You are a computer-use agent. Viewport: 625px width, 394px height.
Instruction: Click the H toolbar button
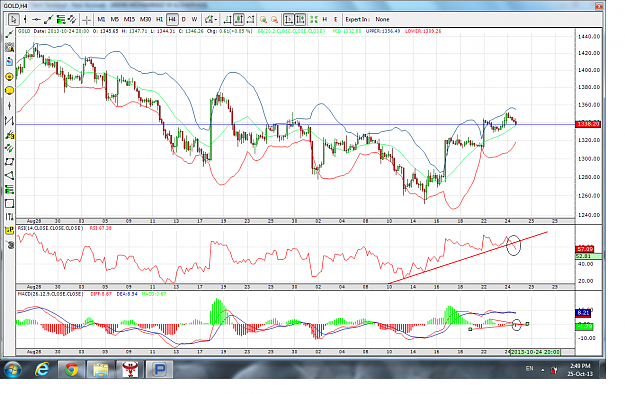[325, 19]
